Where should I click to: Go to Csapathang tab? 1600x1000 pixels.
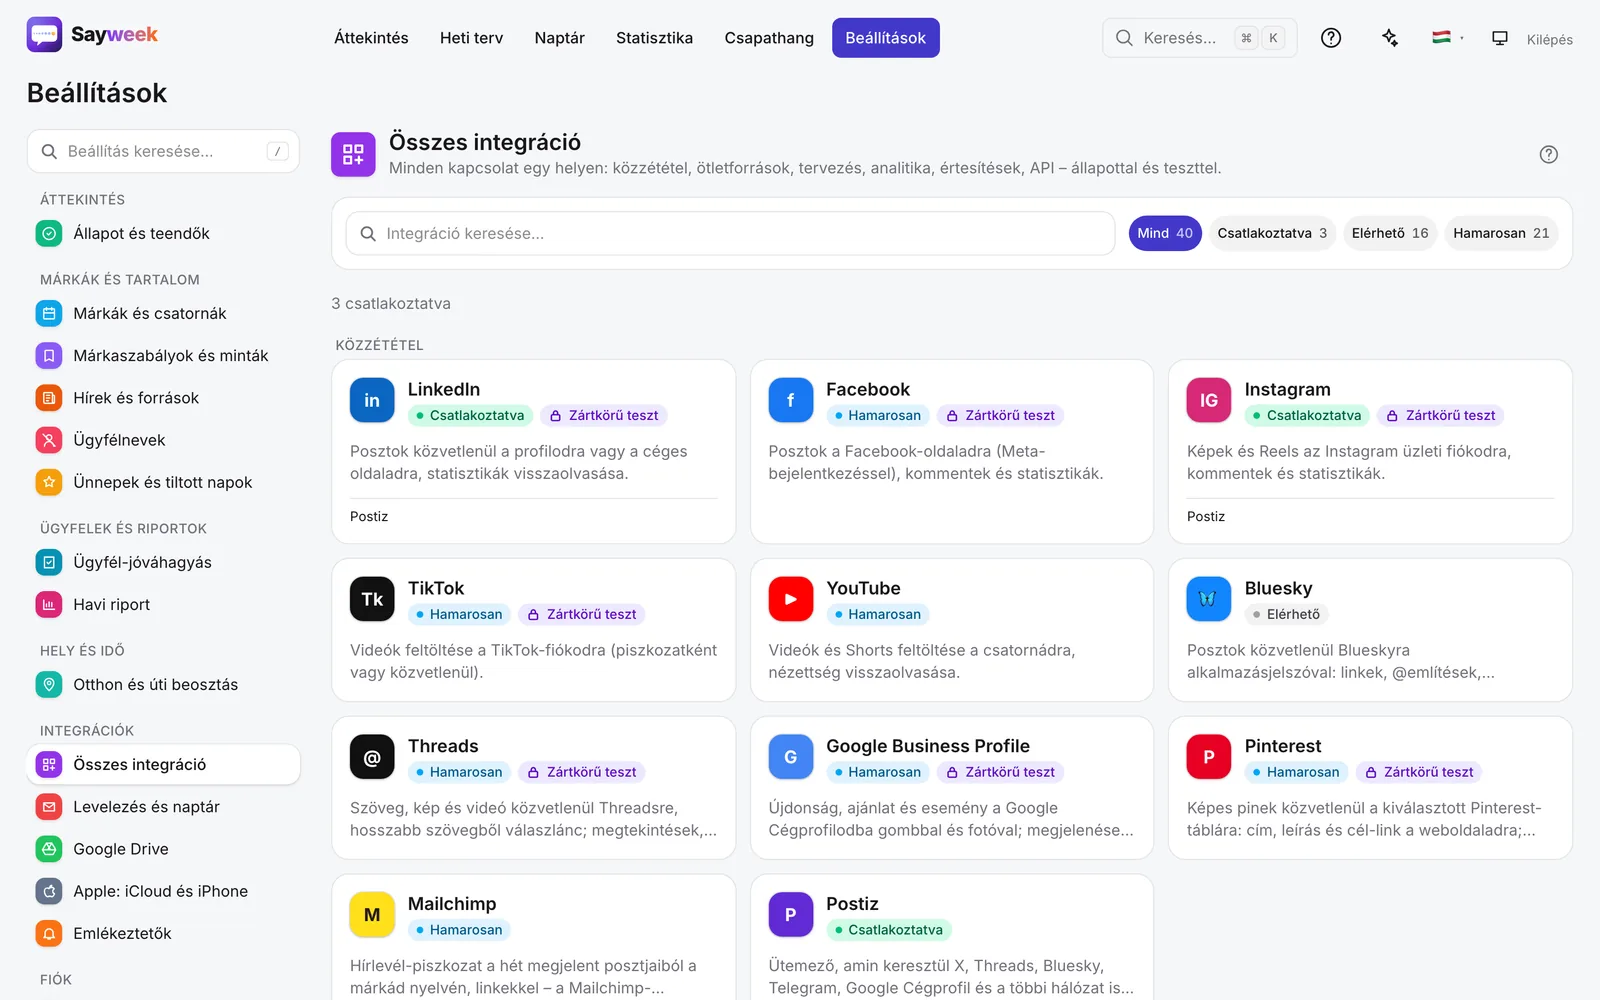pyautogui.click(x=769, y=38)
